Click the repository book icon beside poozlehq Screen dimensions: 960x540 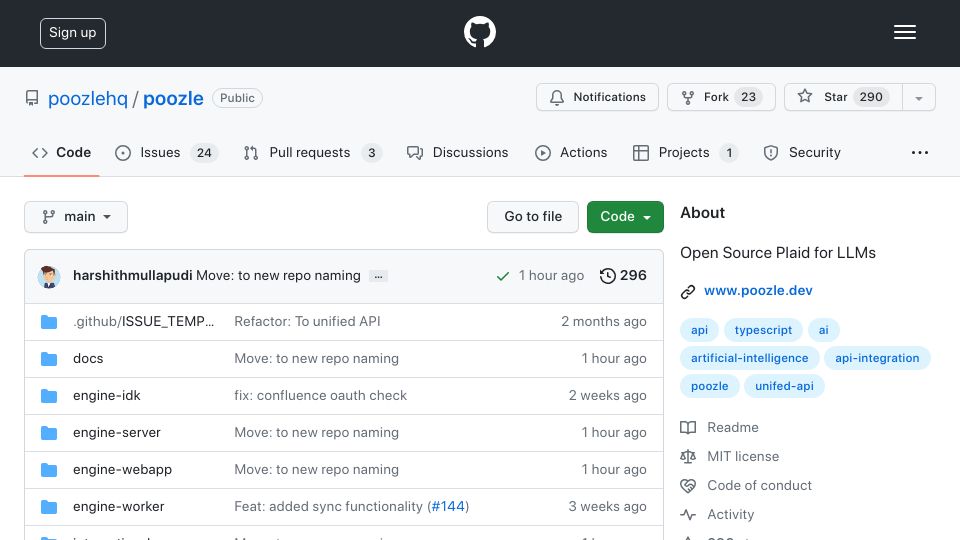coord(32,98)
